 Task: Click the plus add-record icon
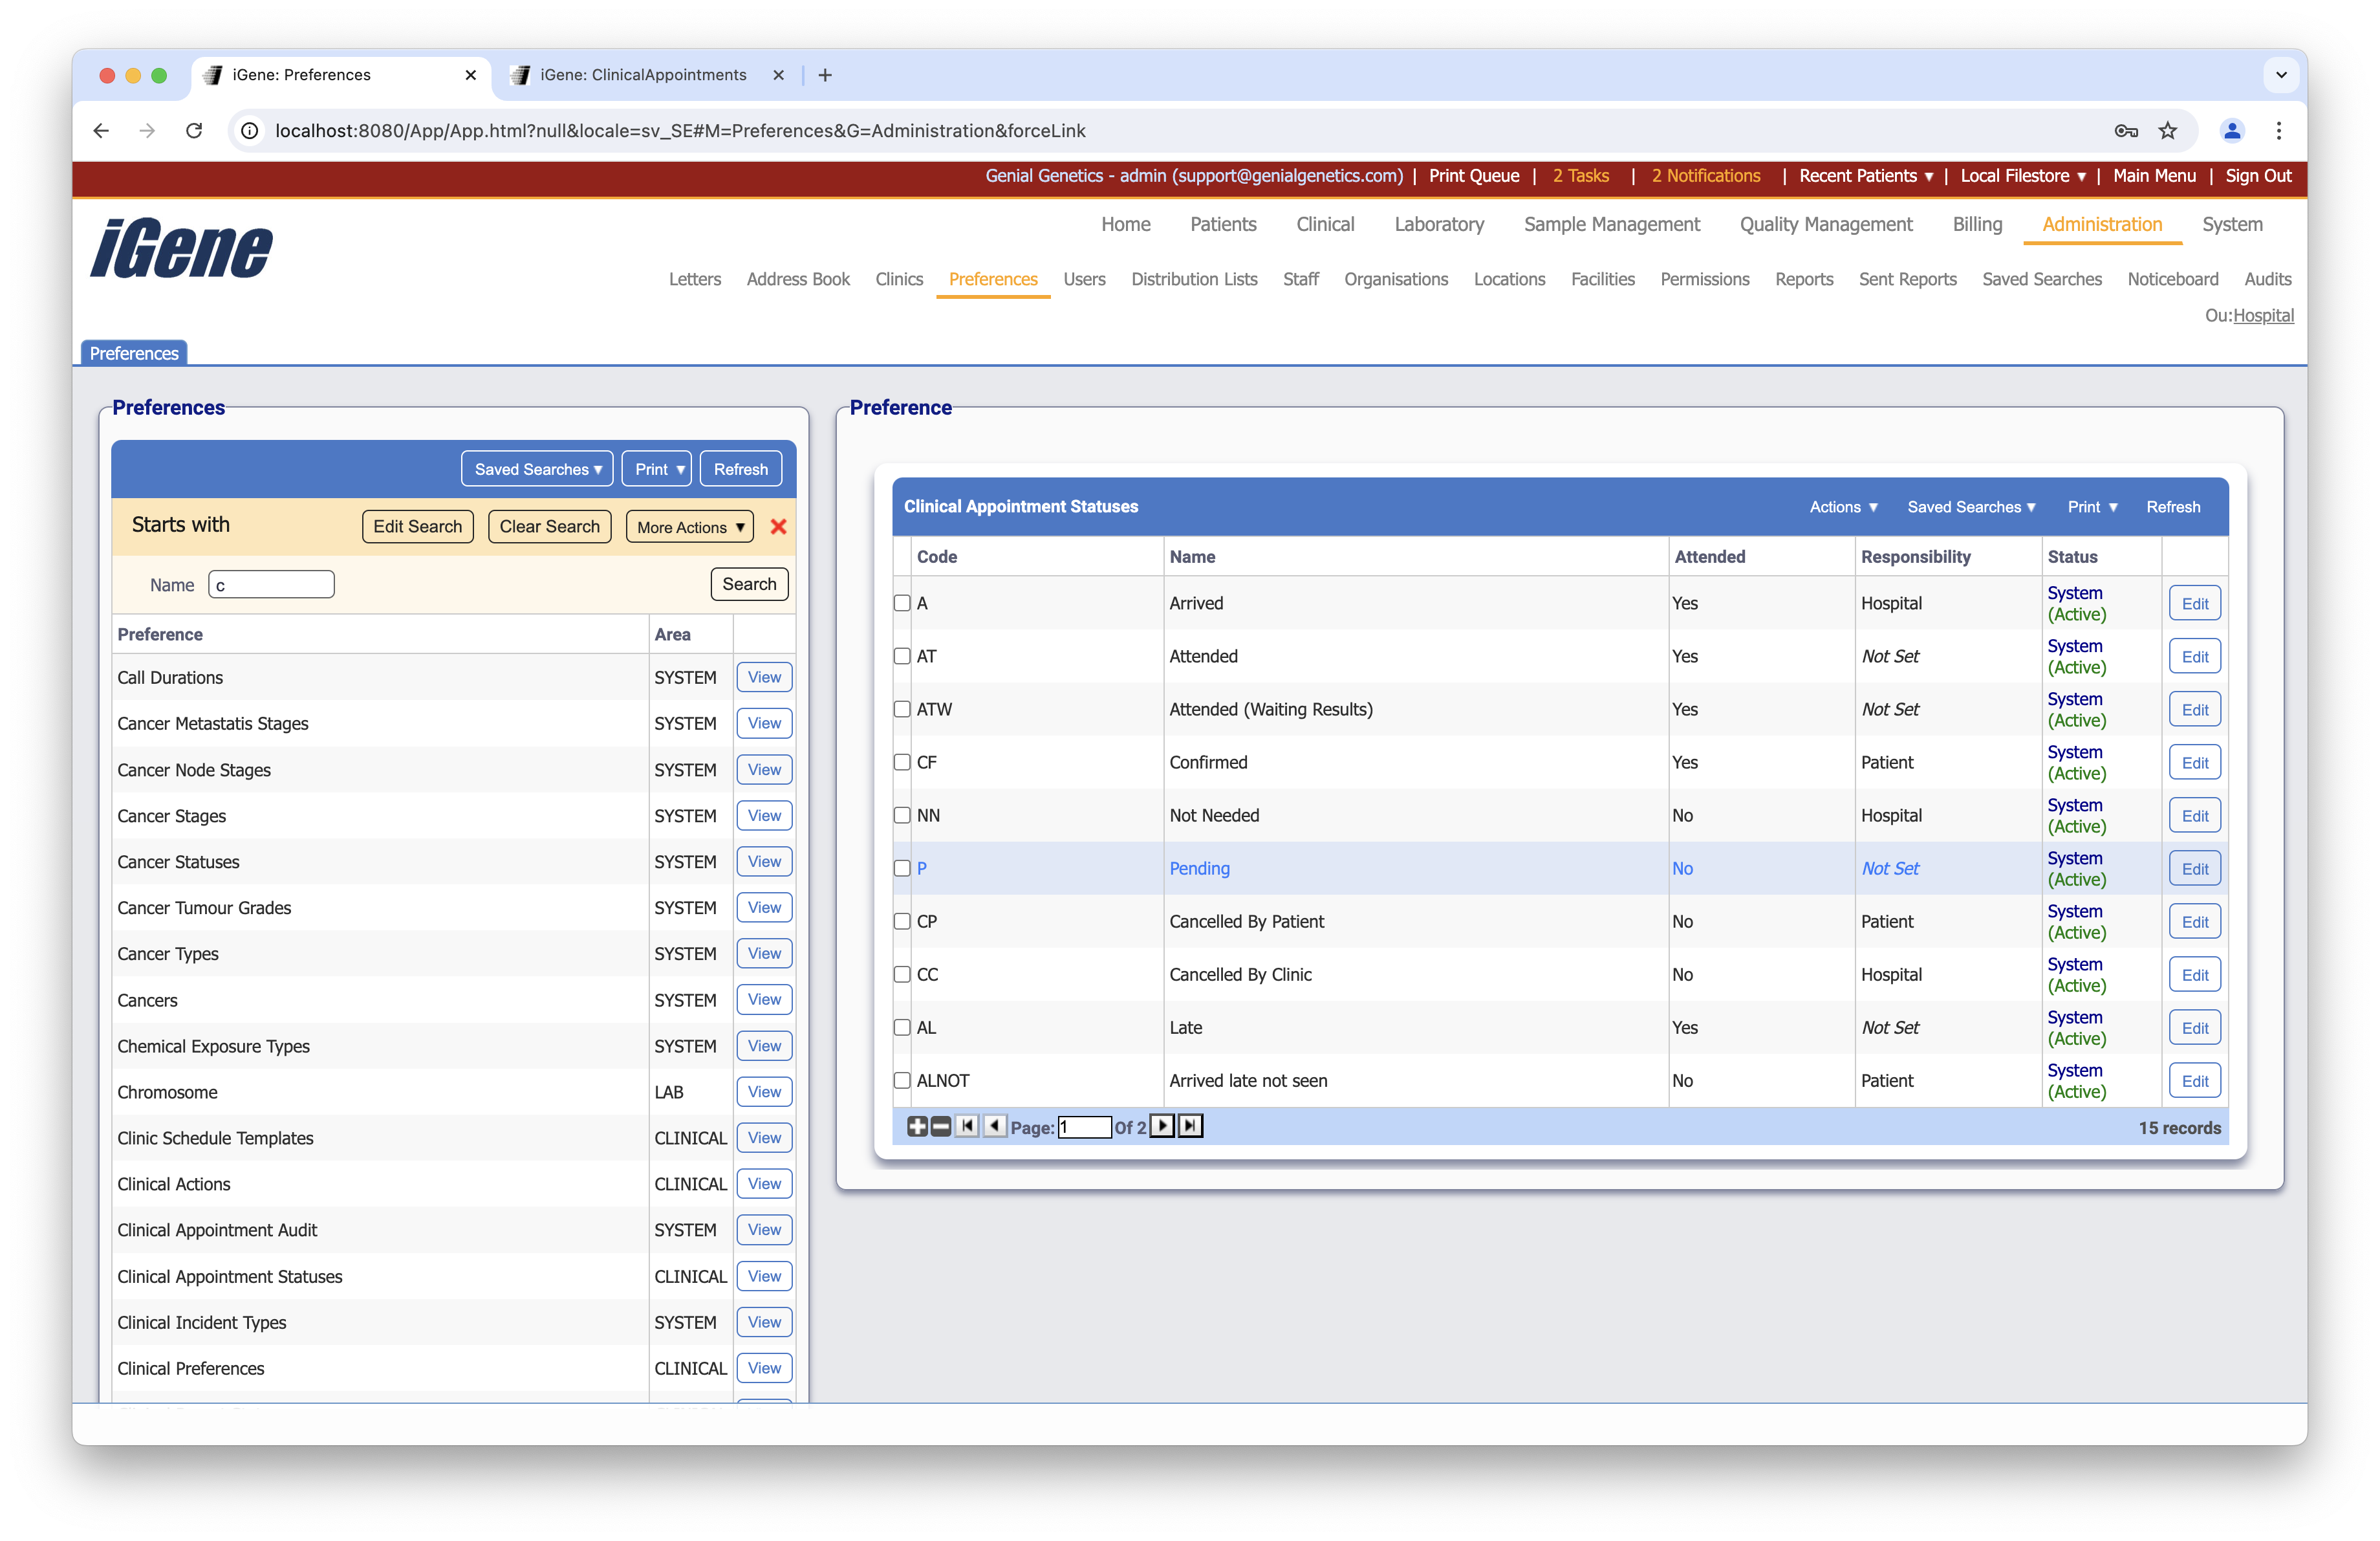tap(916, 1126)
